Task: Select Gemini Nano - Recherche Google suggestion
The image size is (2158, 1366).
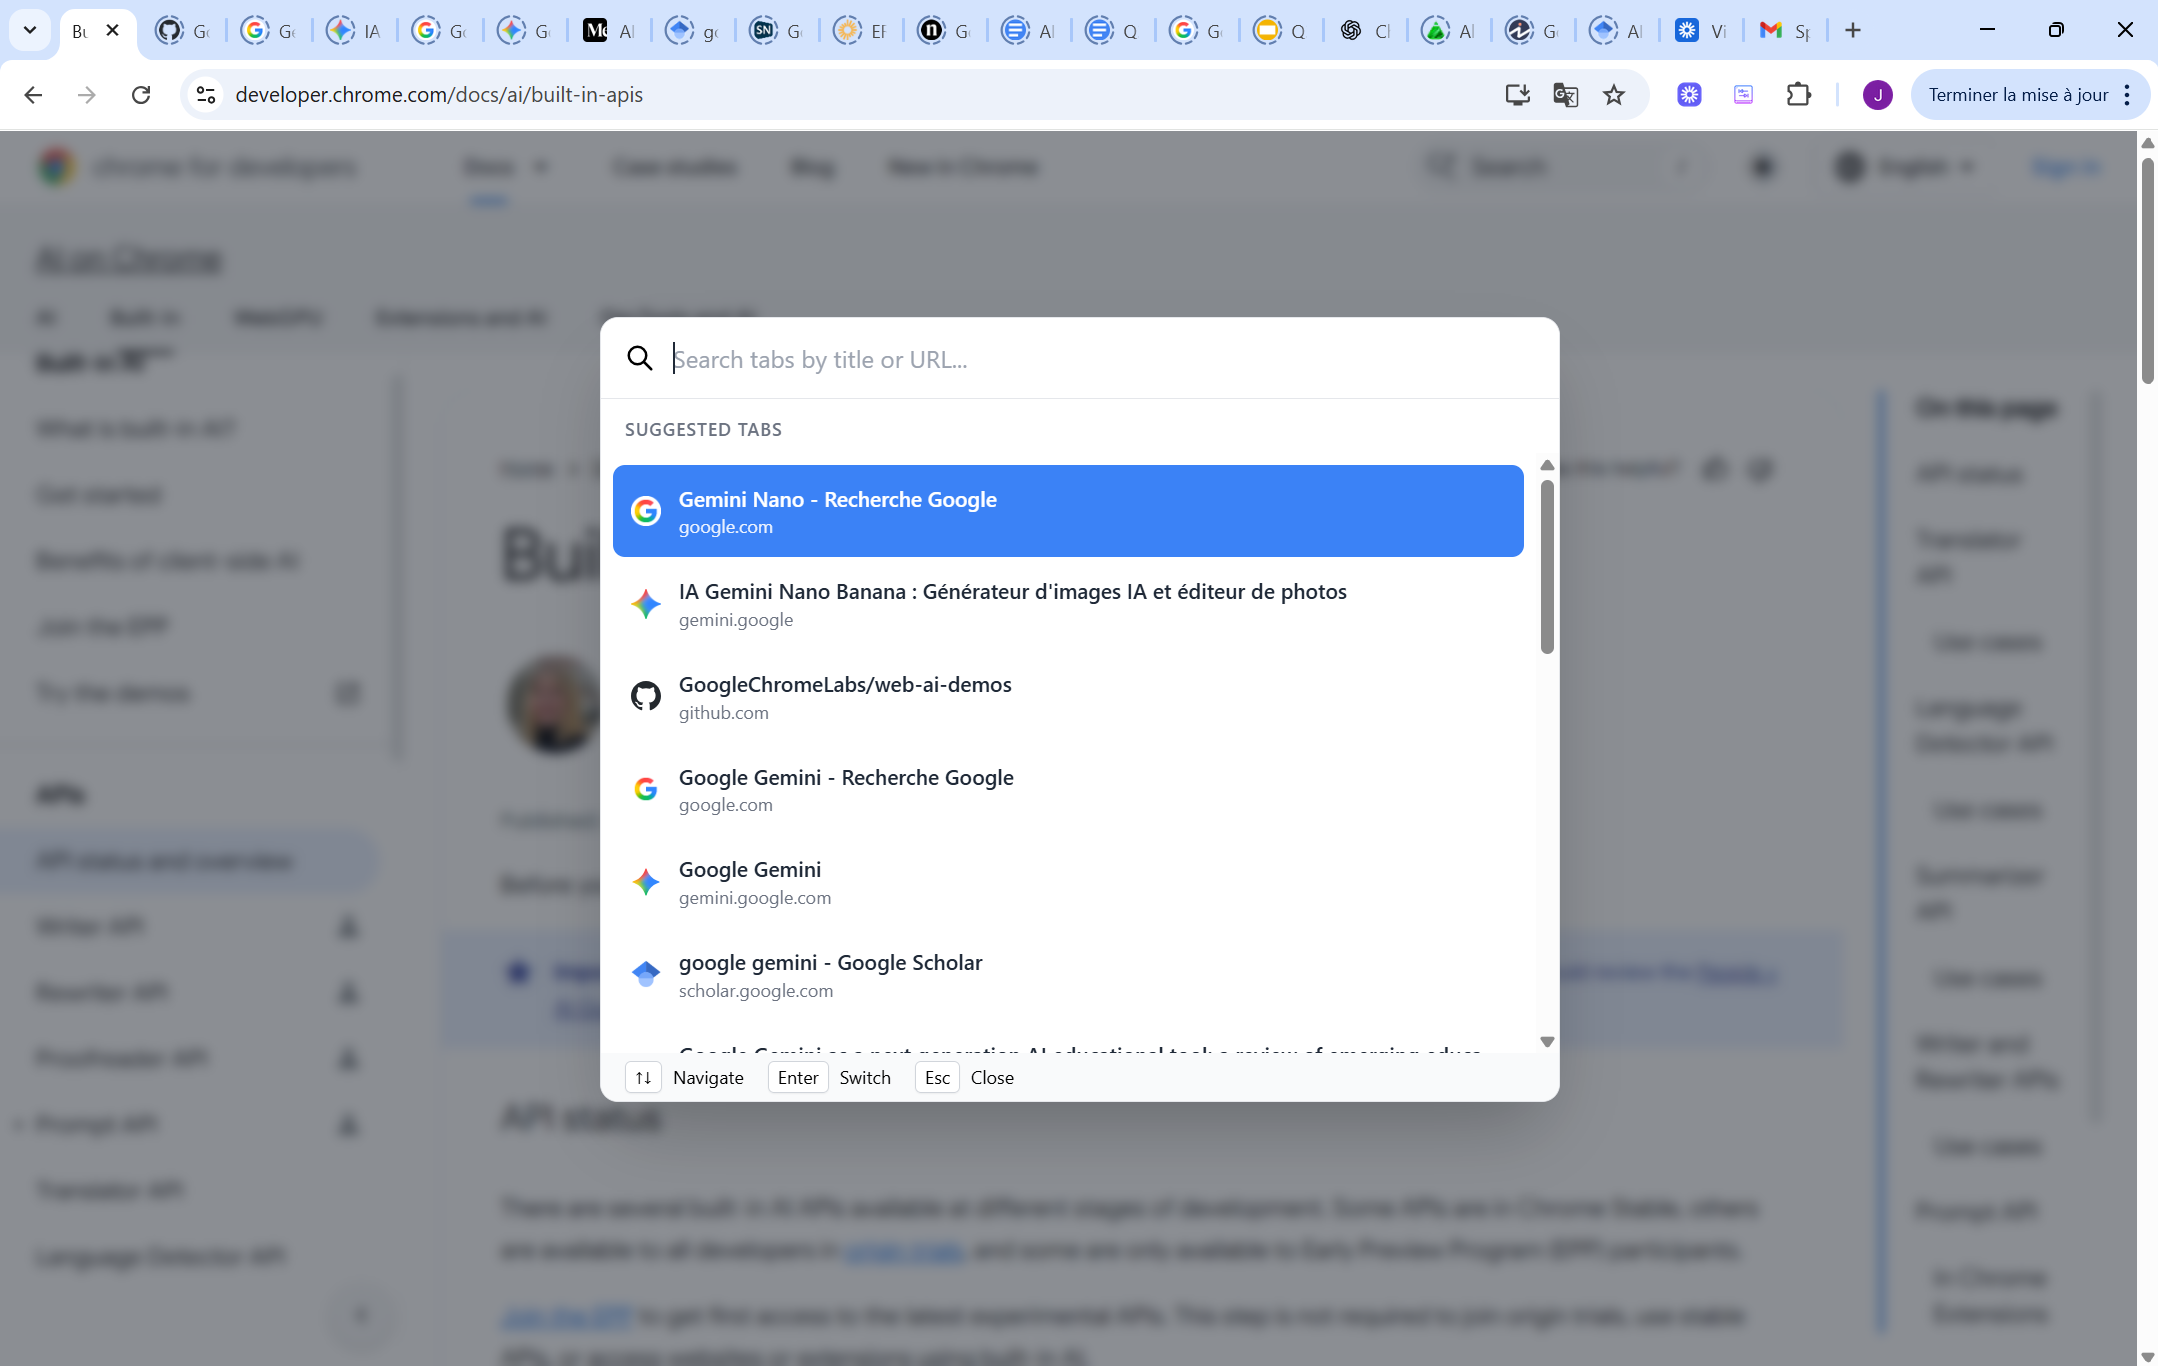Action: click(1067, 511)
